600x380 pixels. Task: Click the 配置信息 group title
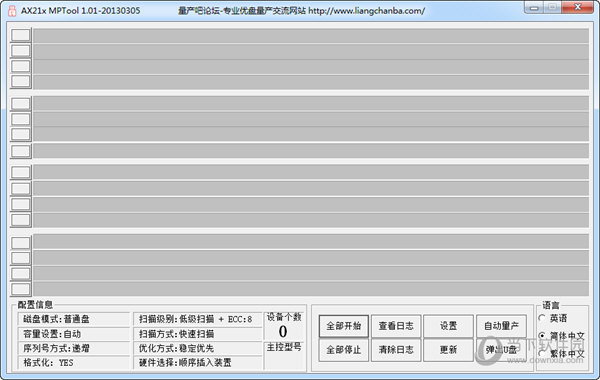[x=35, y=305]
